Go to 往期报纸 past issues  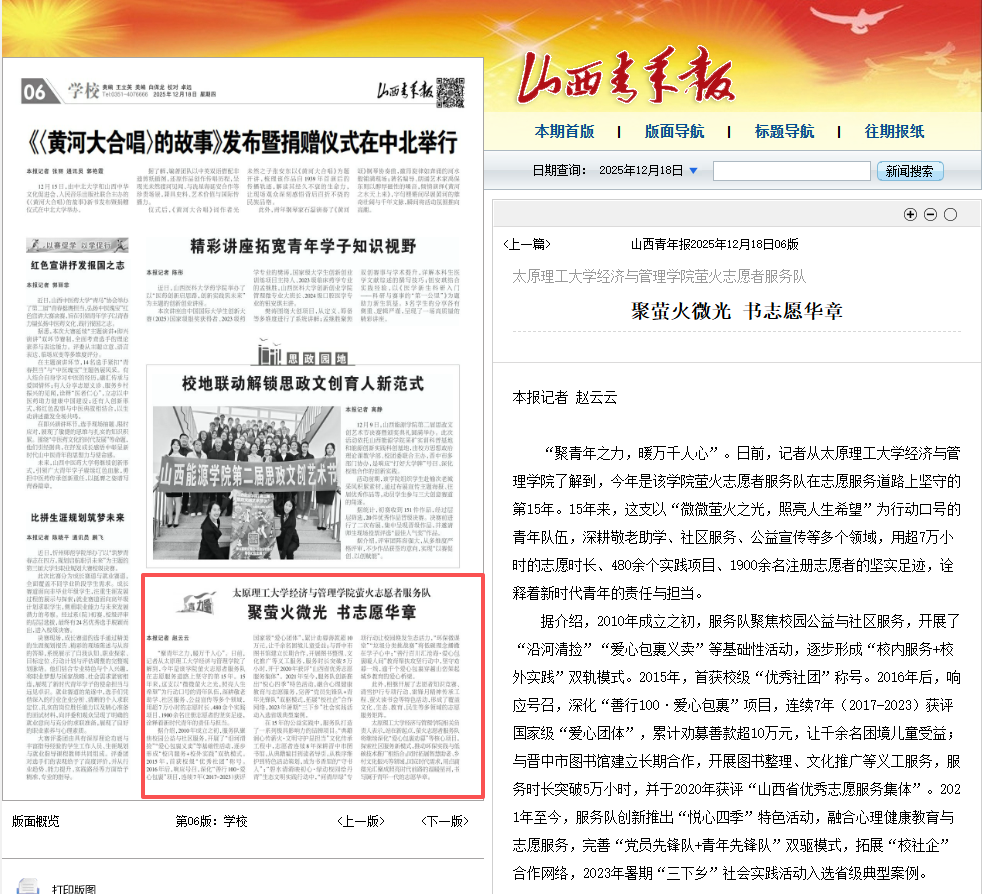[x=894, y=131]
